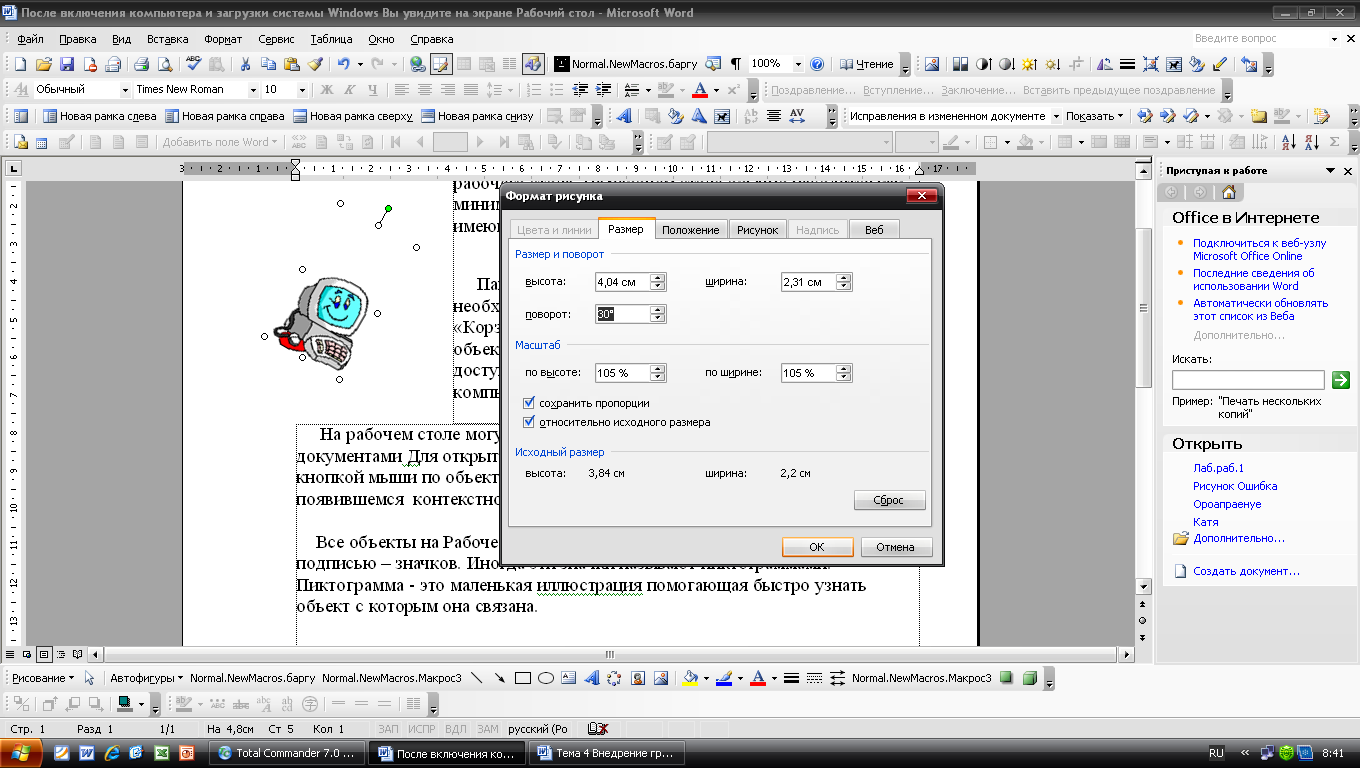Click Set Transparent Color icon
Viewport: 1360px width, 768px height.
pyautogui.click(x=1219, y=64)
